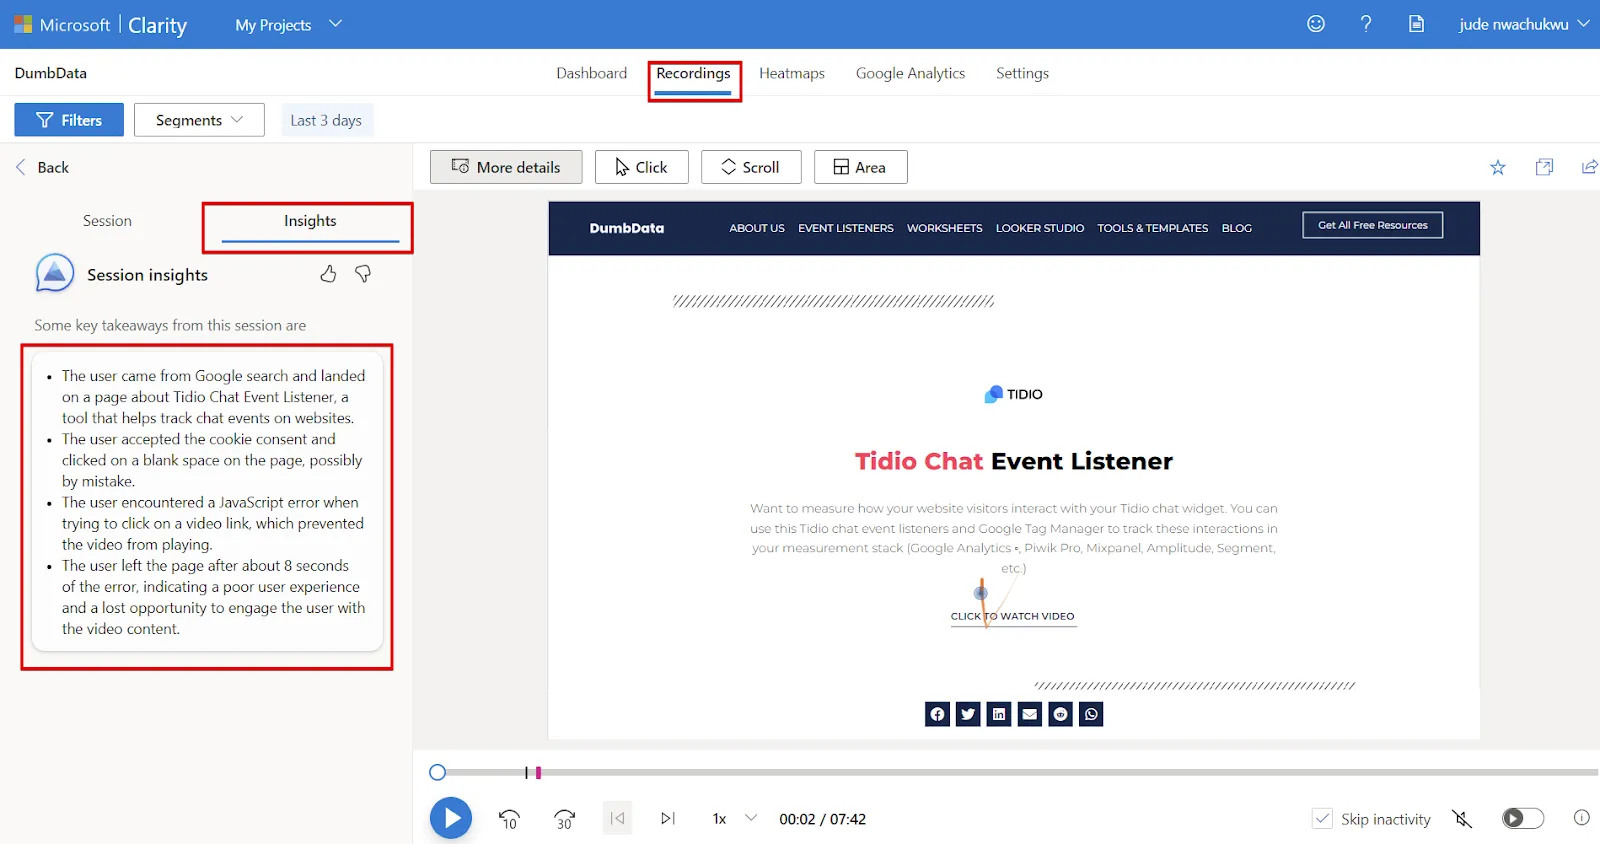Select the Session tab
Image resolution: width=1600 pixels, height=844 pixels.
tap(107, 221)
